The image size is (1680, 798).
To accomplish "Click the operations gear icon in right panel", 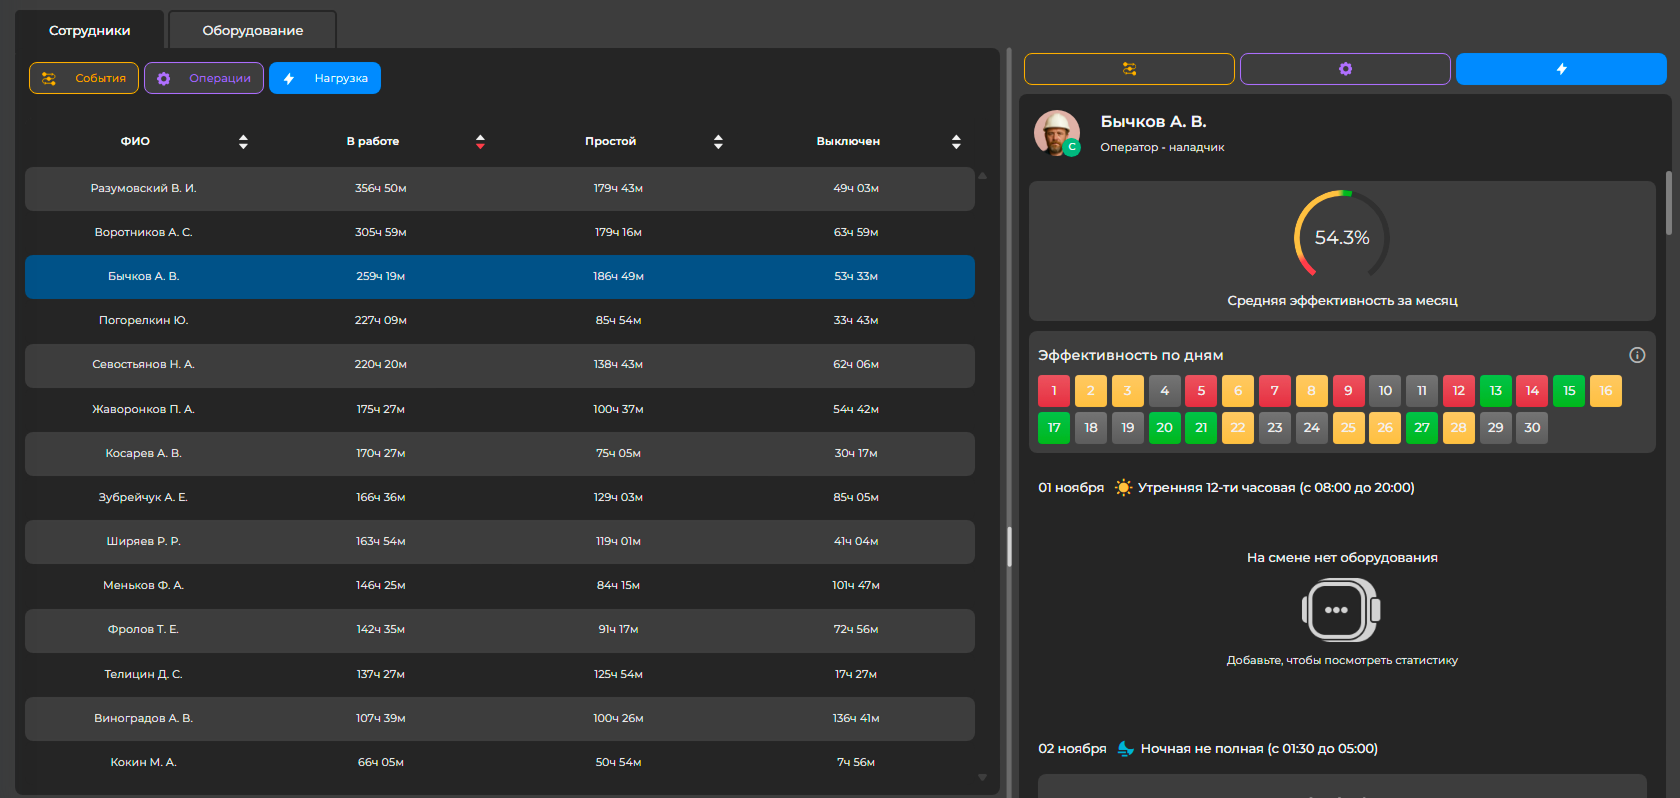I will 1345,69.
